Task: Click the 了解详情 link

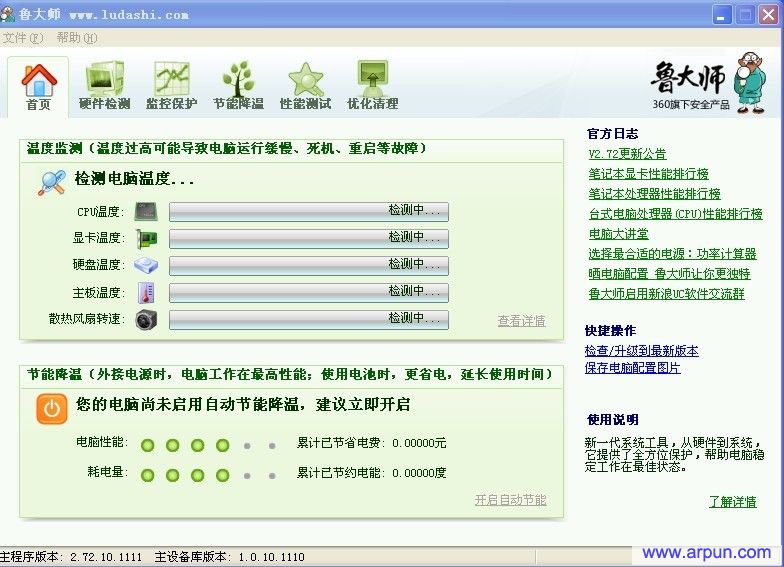Action: (732, 502)
